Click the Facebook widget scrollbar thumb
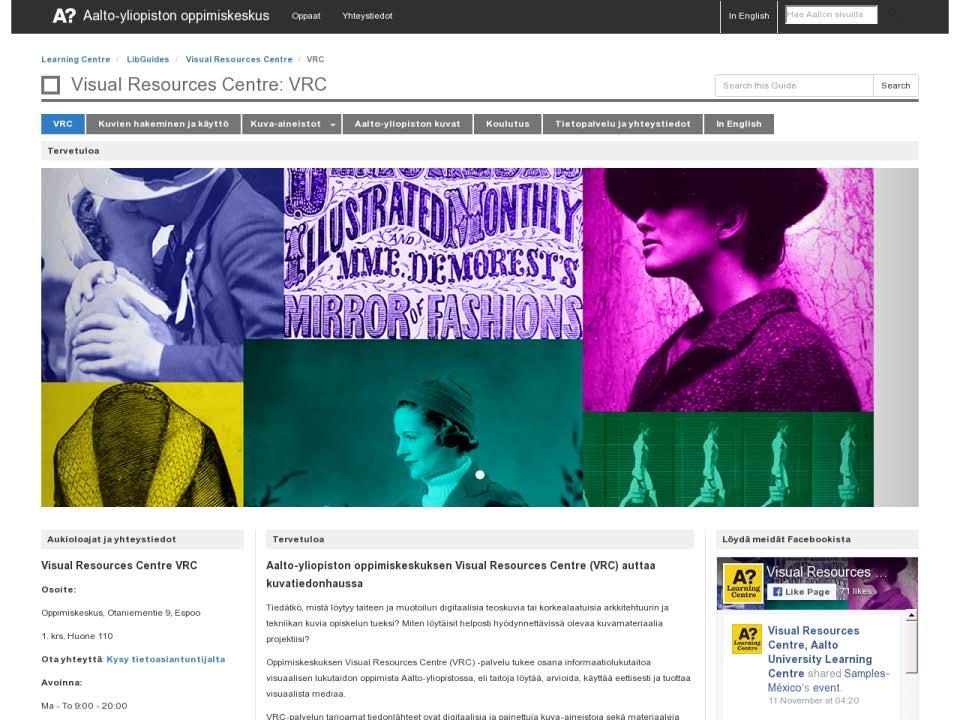Image resolution: width=960 pixels, height=720 pixels. click(911, 647)
